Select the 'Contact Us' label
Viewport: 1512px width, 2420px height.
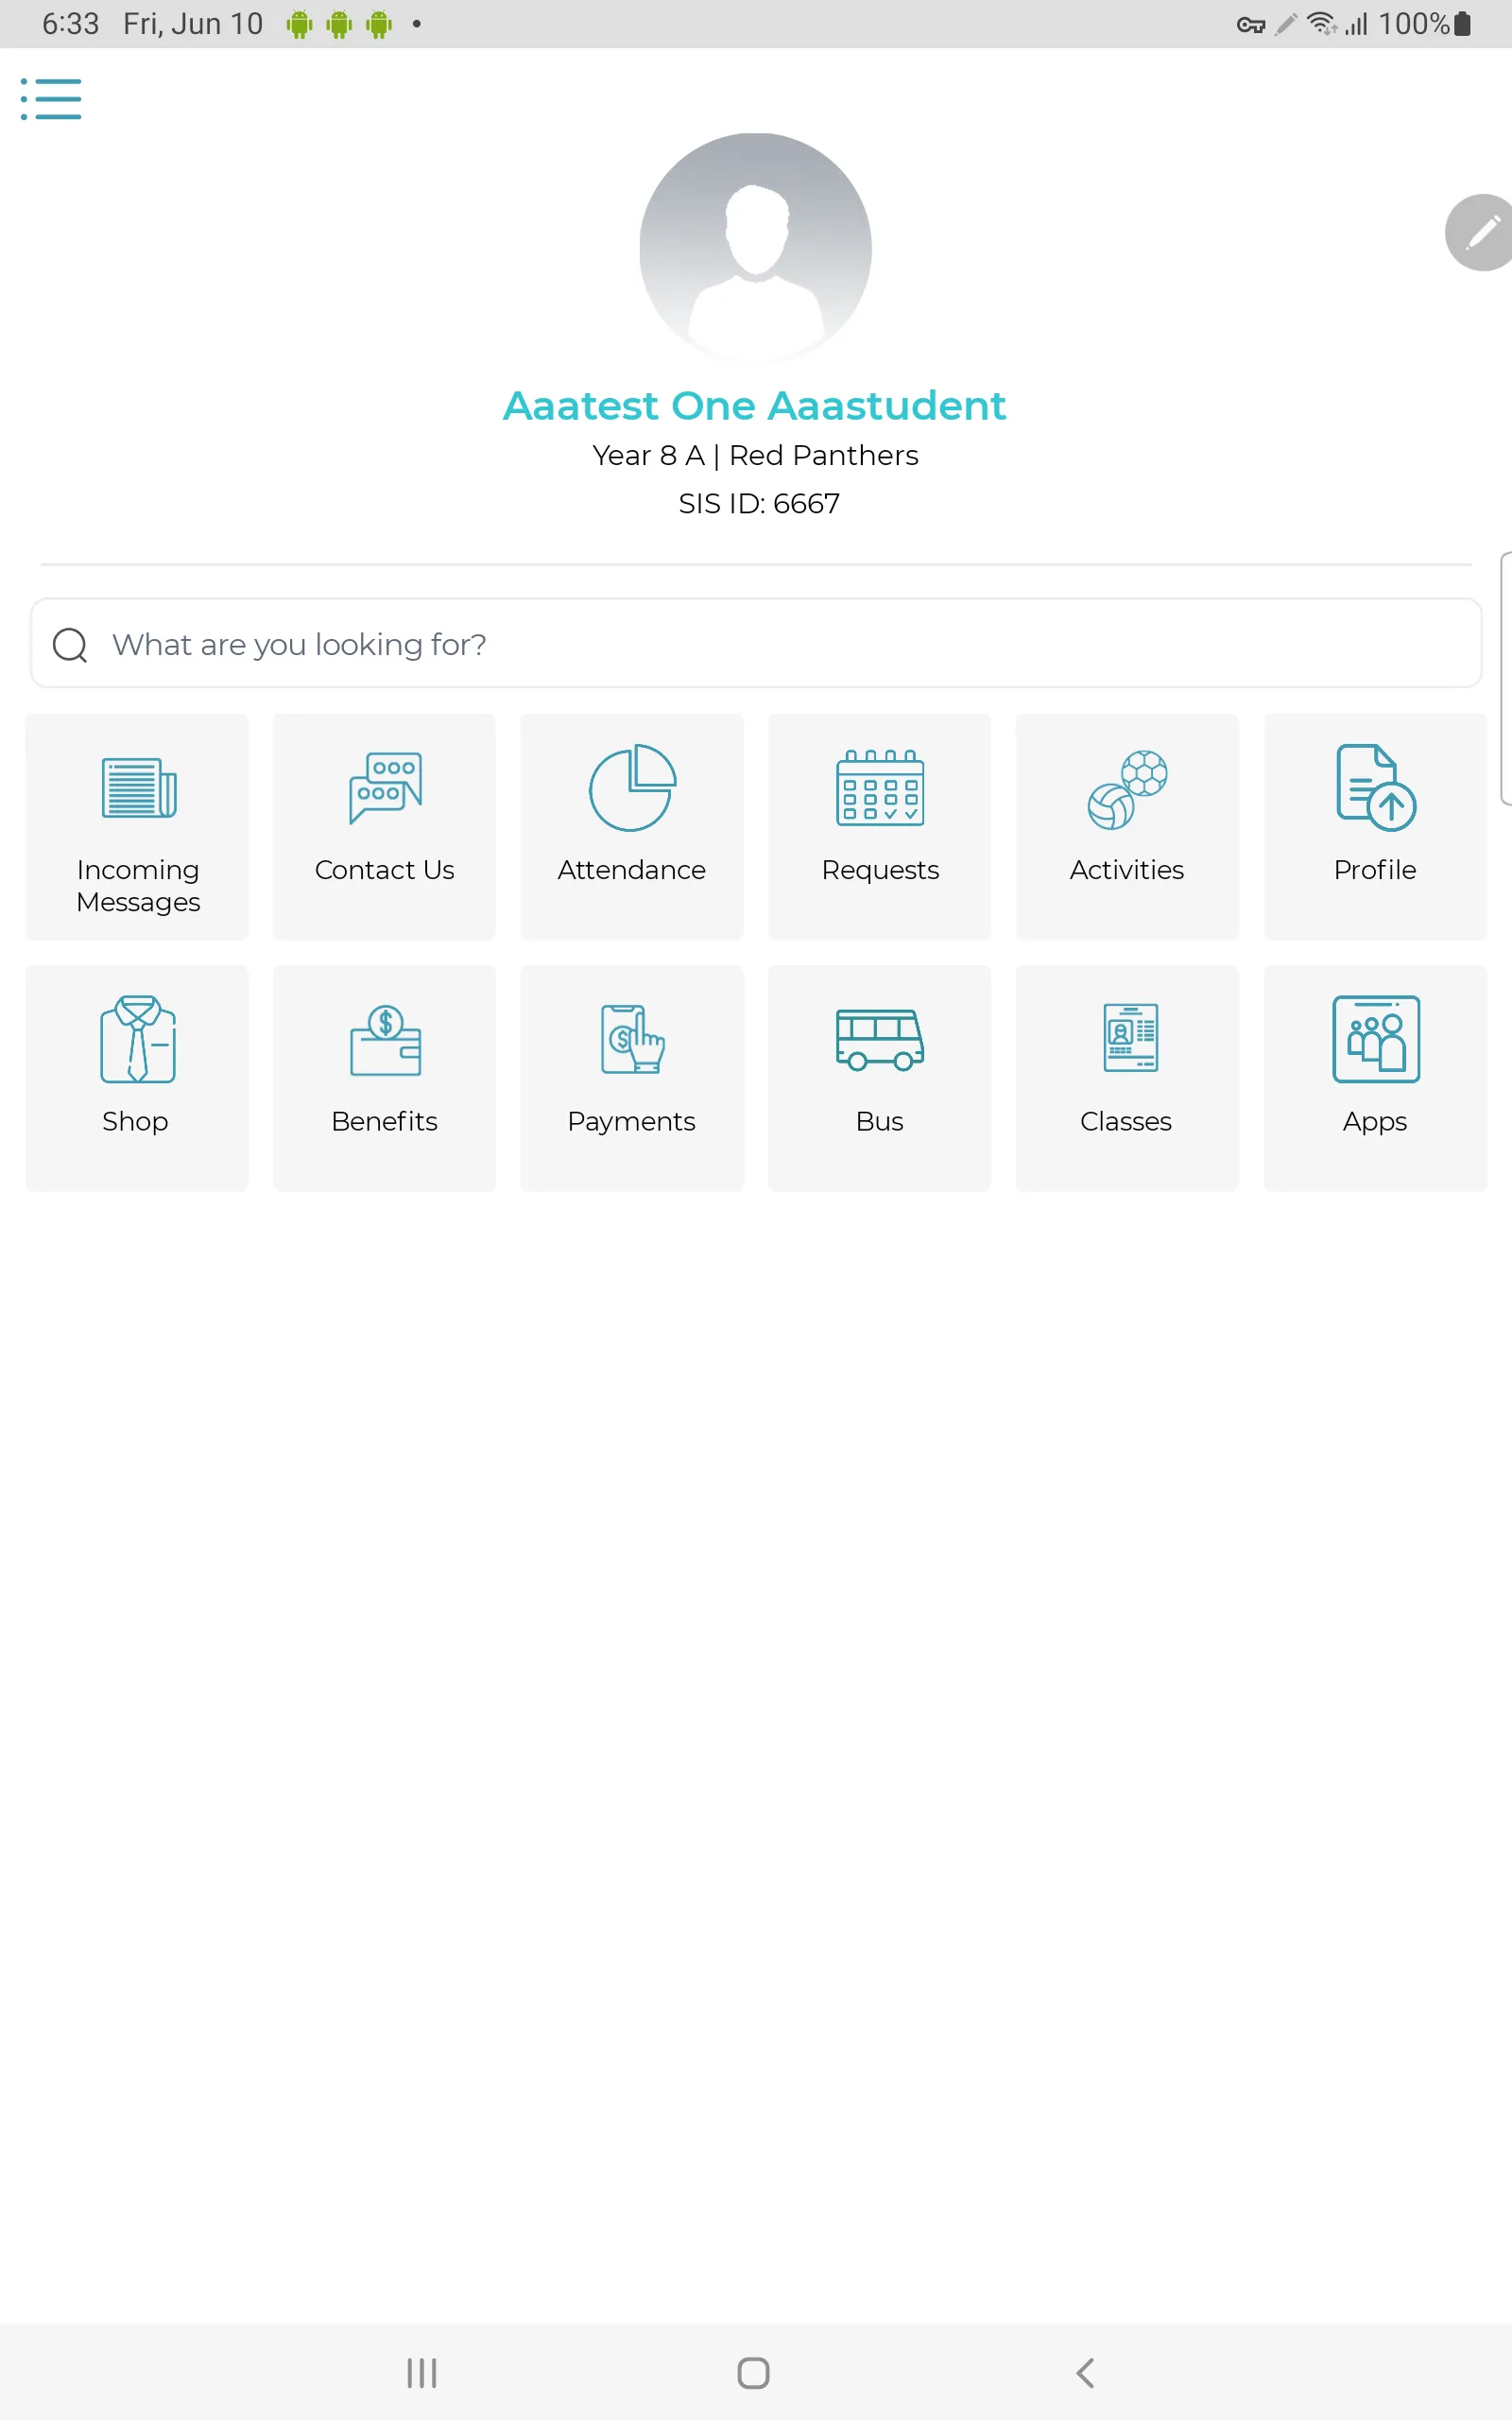pos(384,870)
